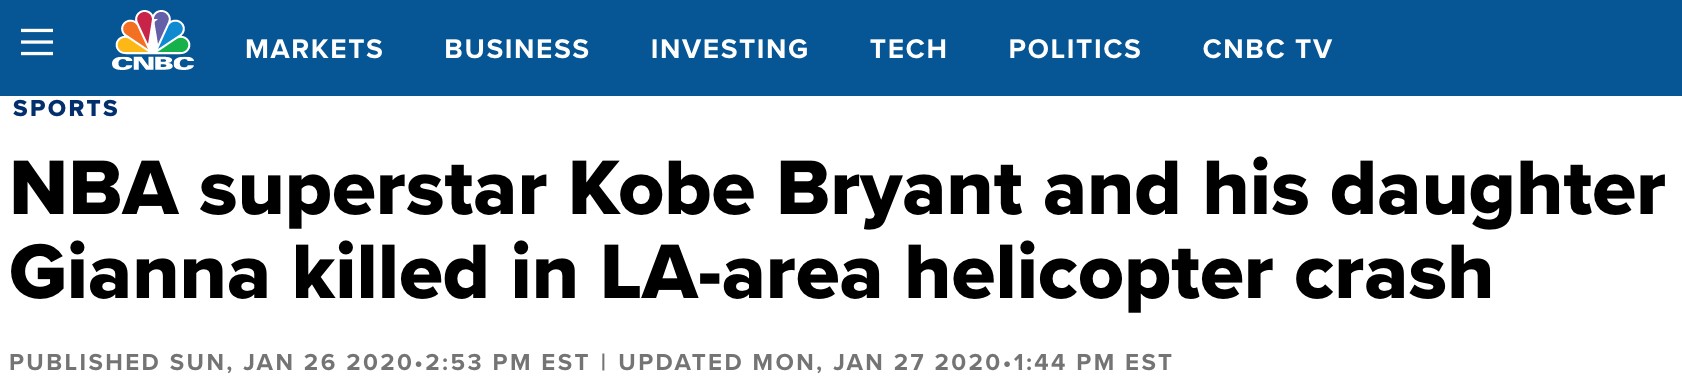
Task: Open the MARKETS section
Action: coord(314,49)
